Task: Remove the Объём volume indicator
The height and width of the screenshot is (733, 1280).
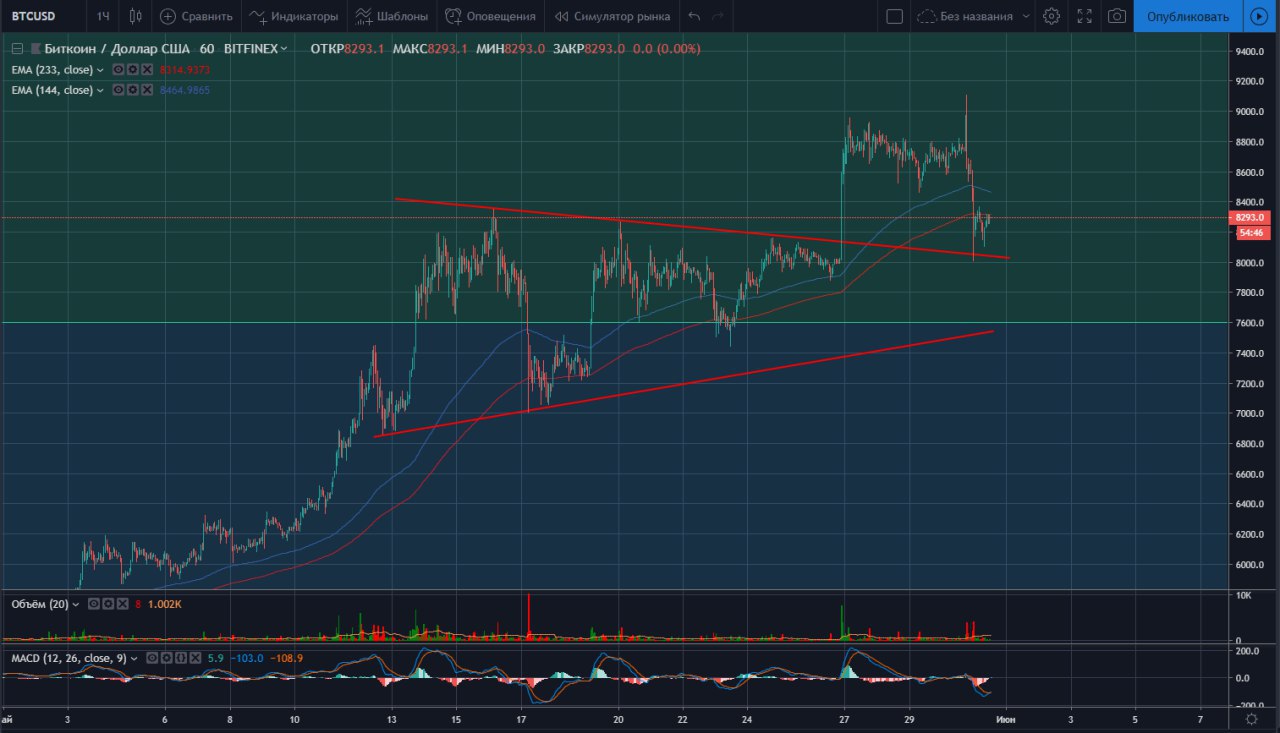Action: (x=121, y=604)
